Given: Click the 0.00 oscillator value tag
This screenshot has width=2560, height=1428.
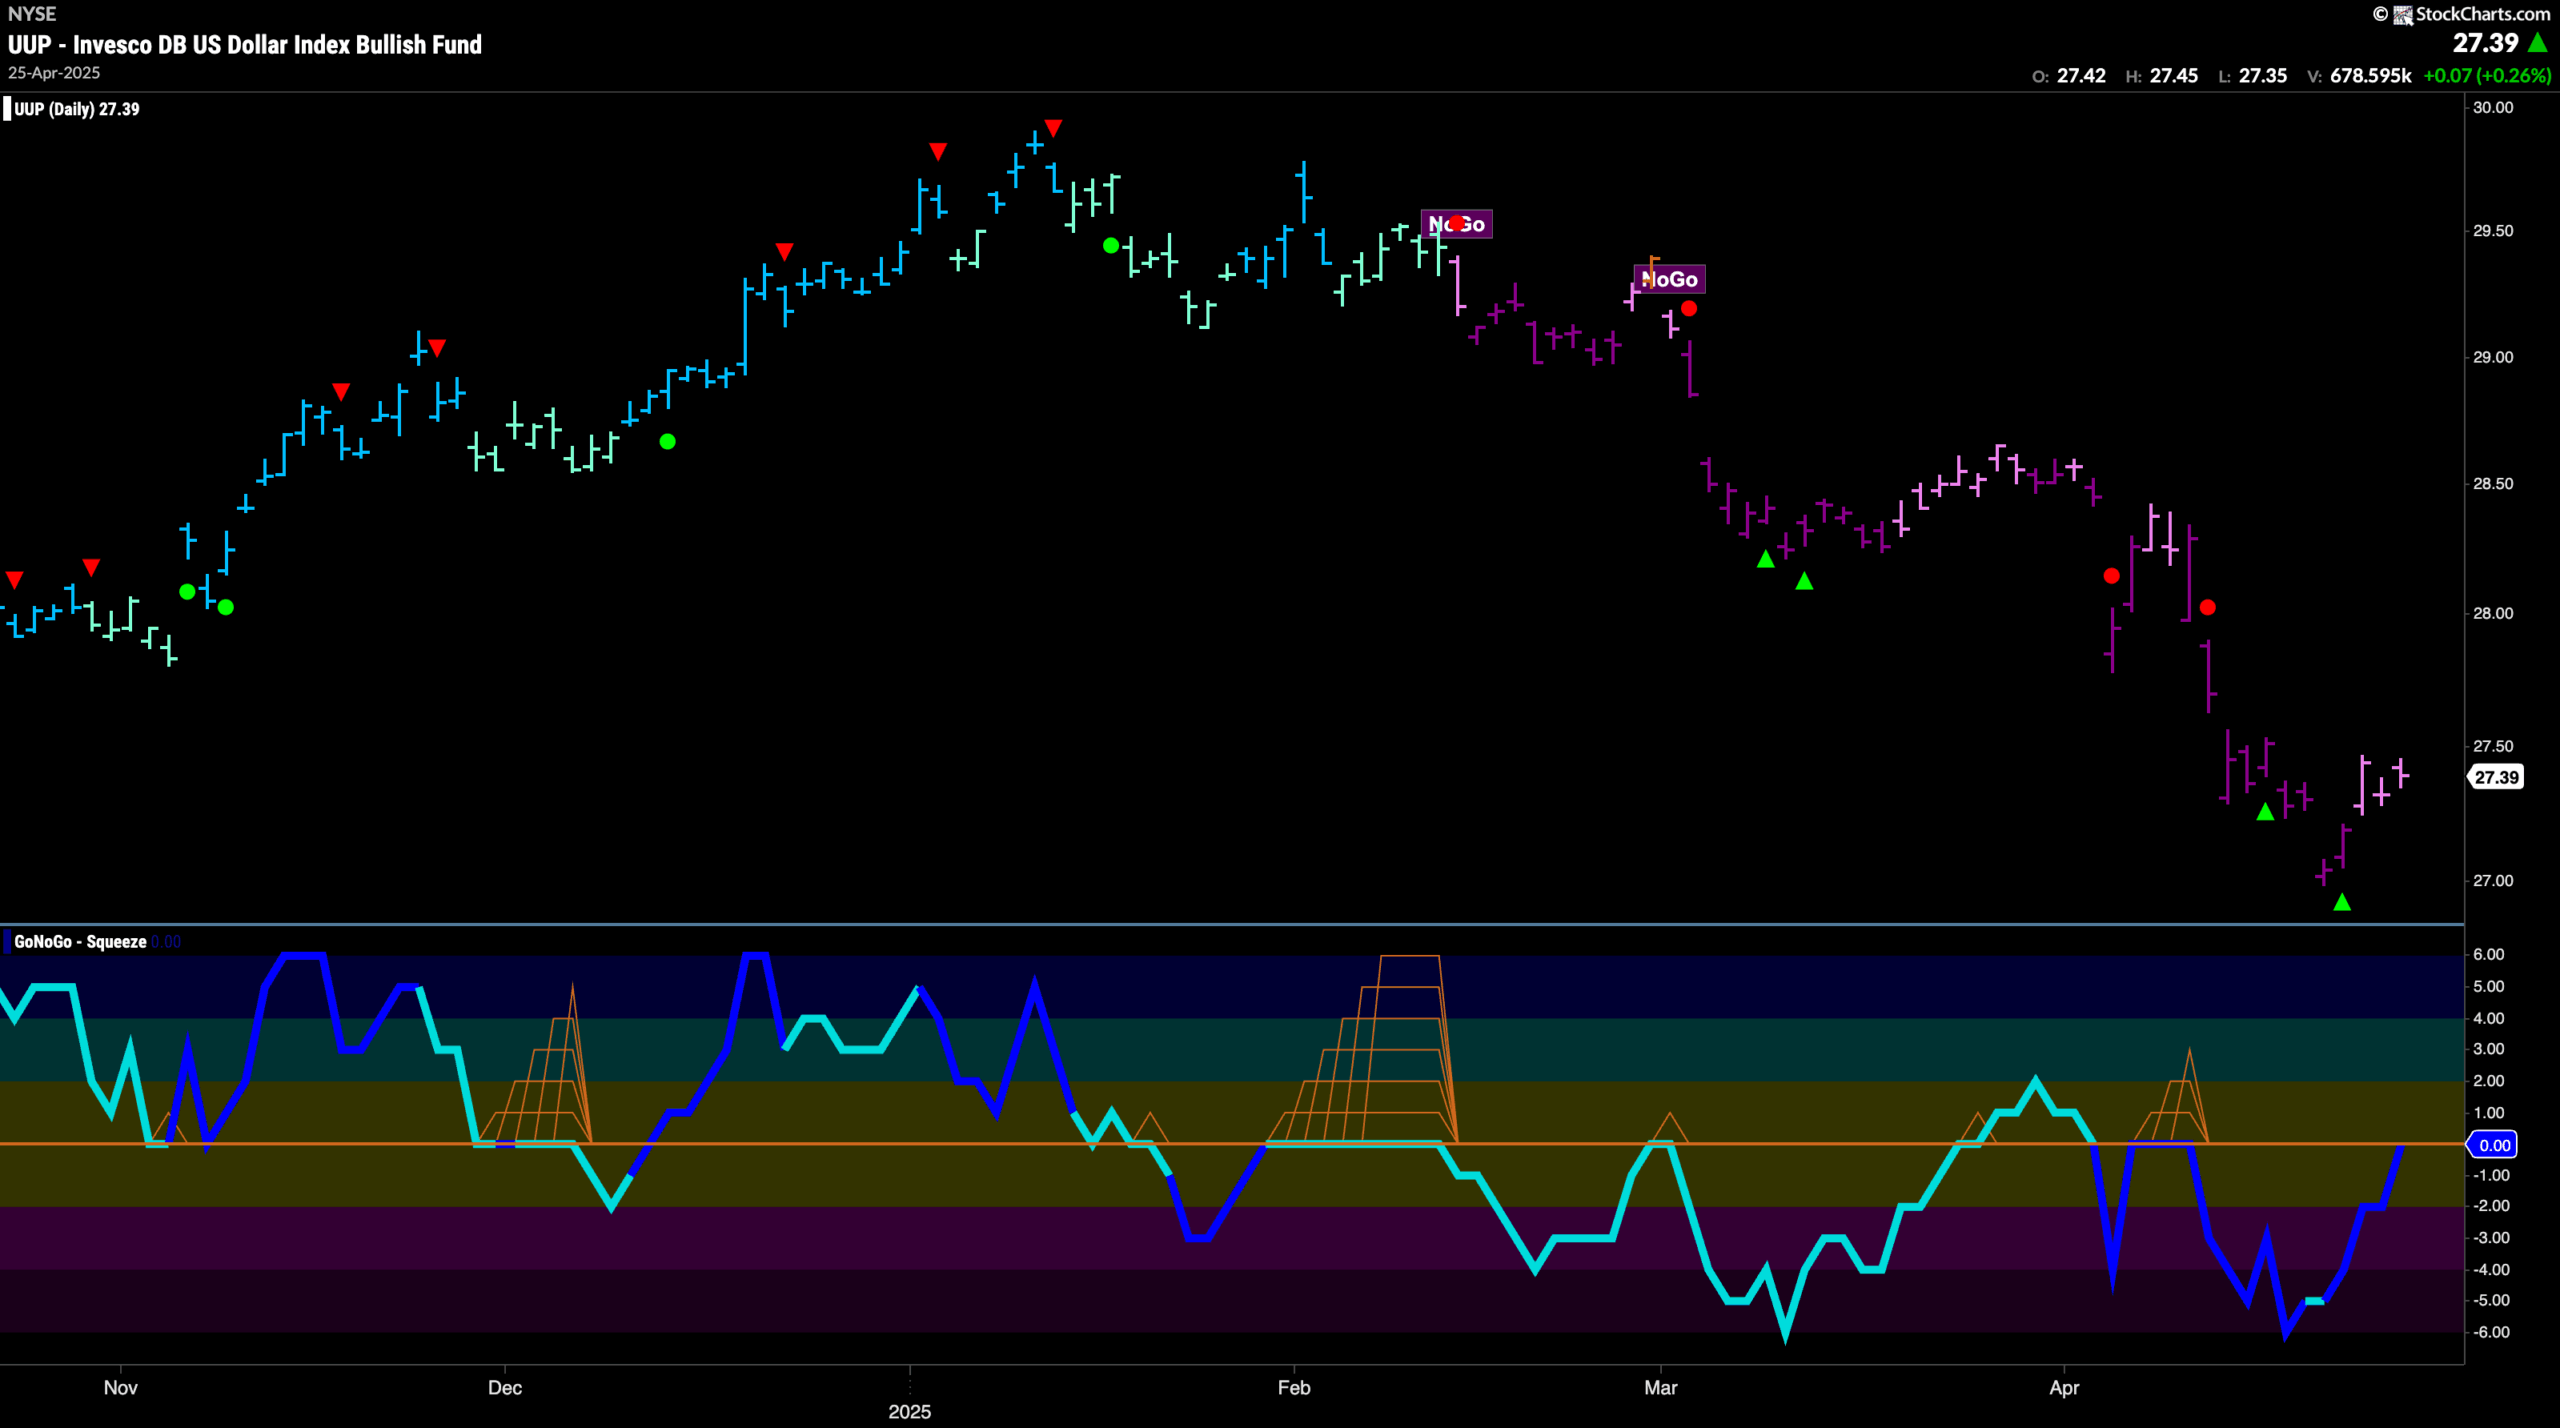Looking at the screenshot, I should 2494,1145.
